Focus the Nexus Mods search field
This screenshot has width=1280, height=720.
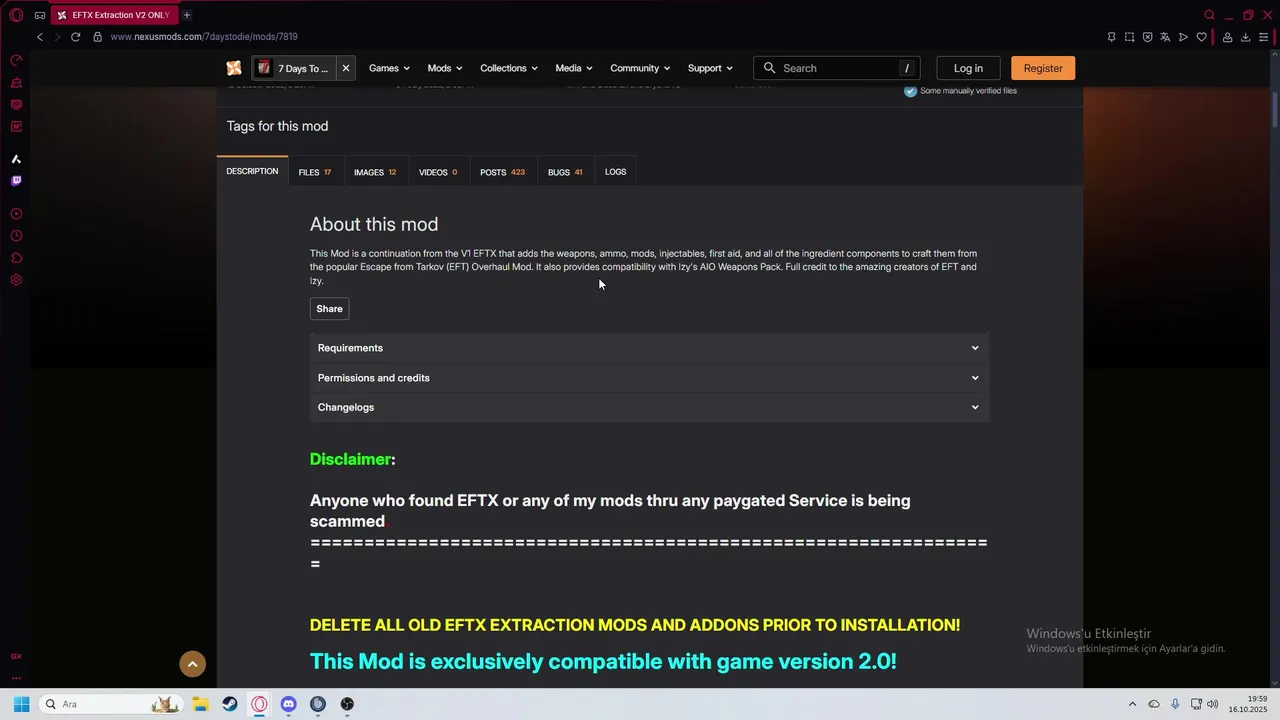tap(838, 68)
